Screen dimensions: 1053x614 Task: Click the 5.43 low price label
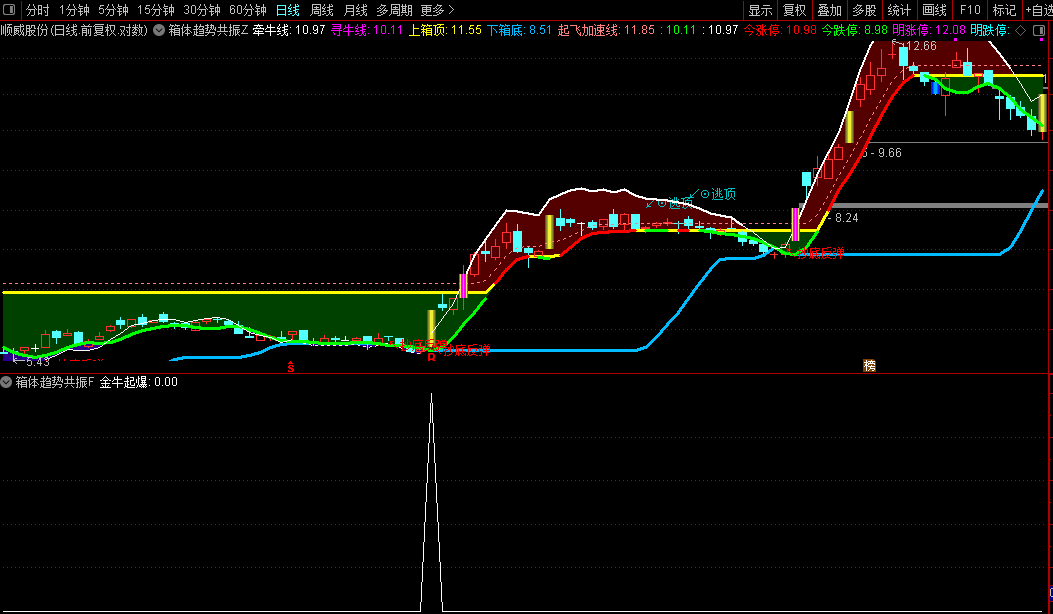[38, 362]
